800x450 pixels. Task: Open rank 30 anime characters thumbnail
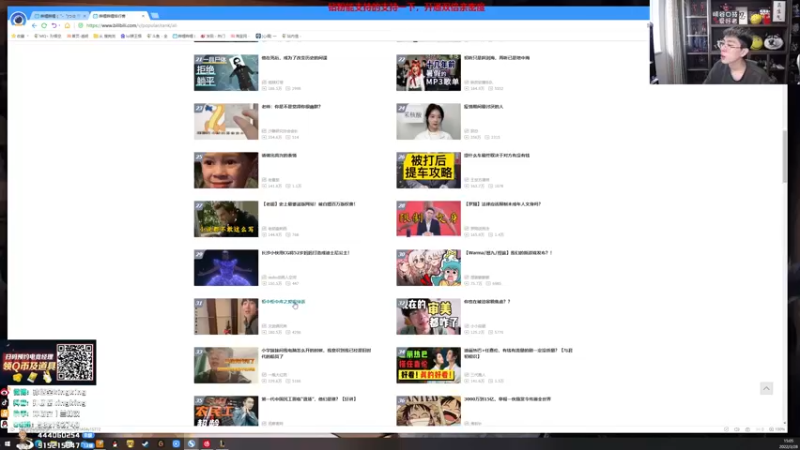coord(428,268)
